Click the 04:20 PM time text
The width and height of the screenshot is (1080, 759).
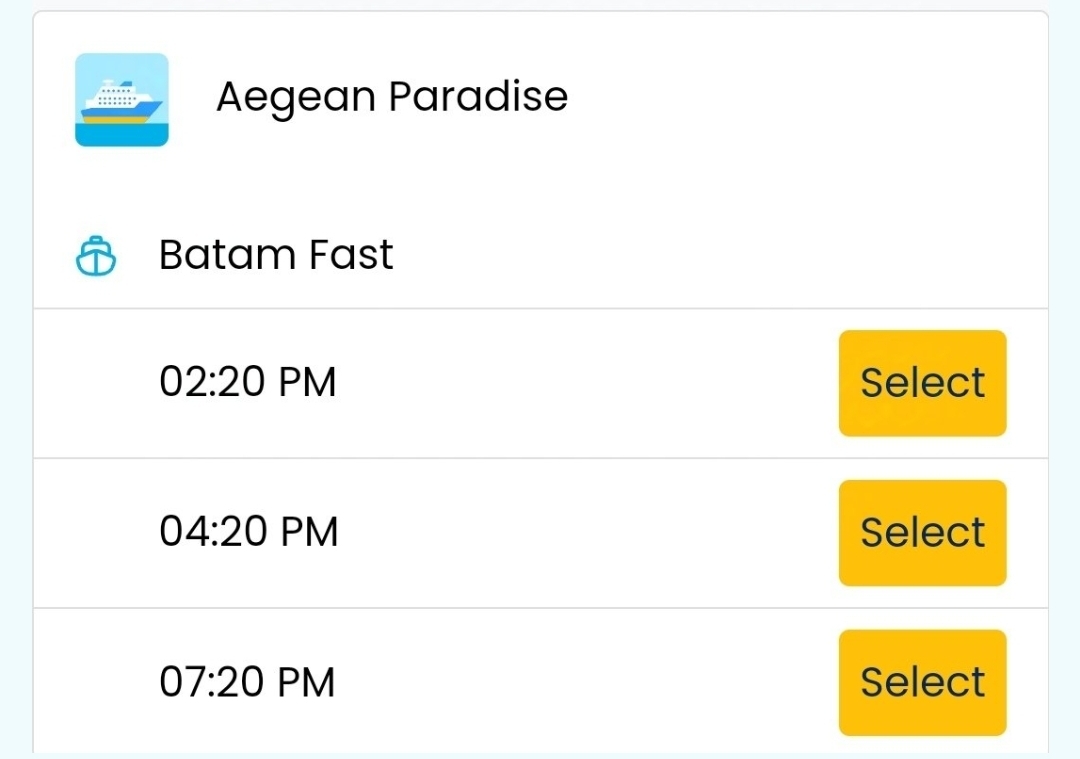248,532
